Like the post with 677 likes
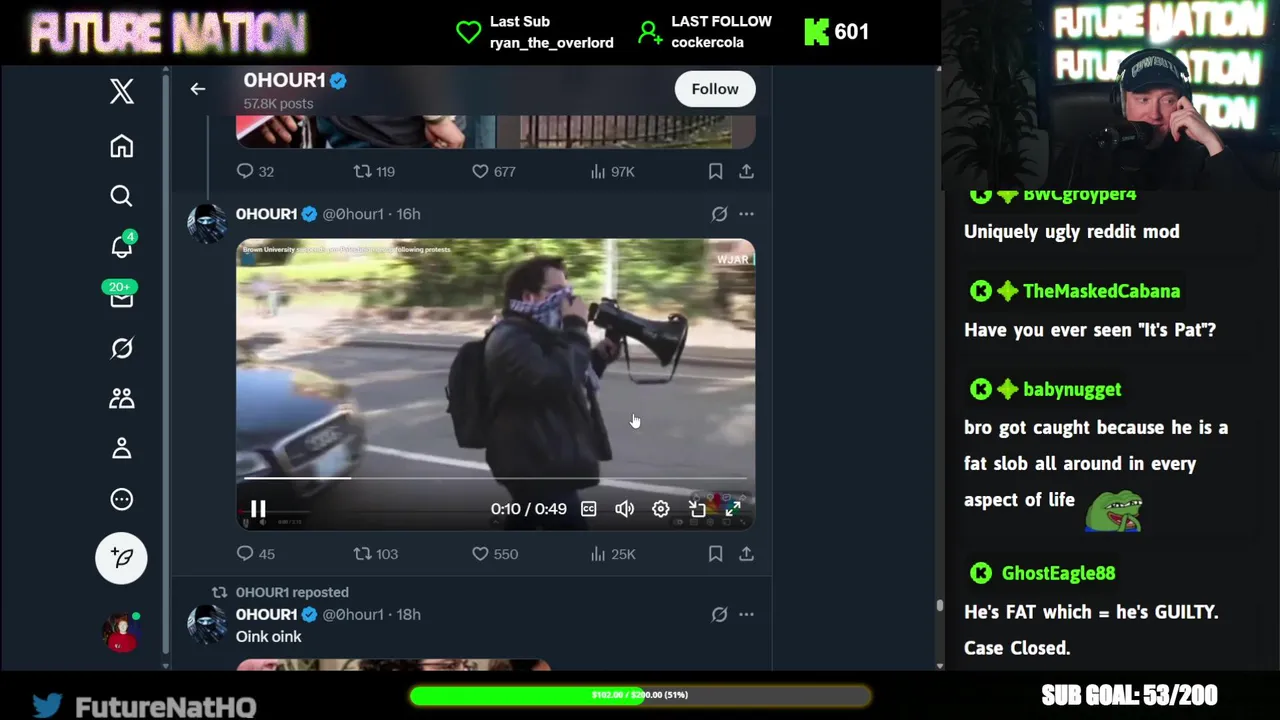 coord(493,171)
